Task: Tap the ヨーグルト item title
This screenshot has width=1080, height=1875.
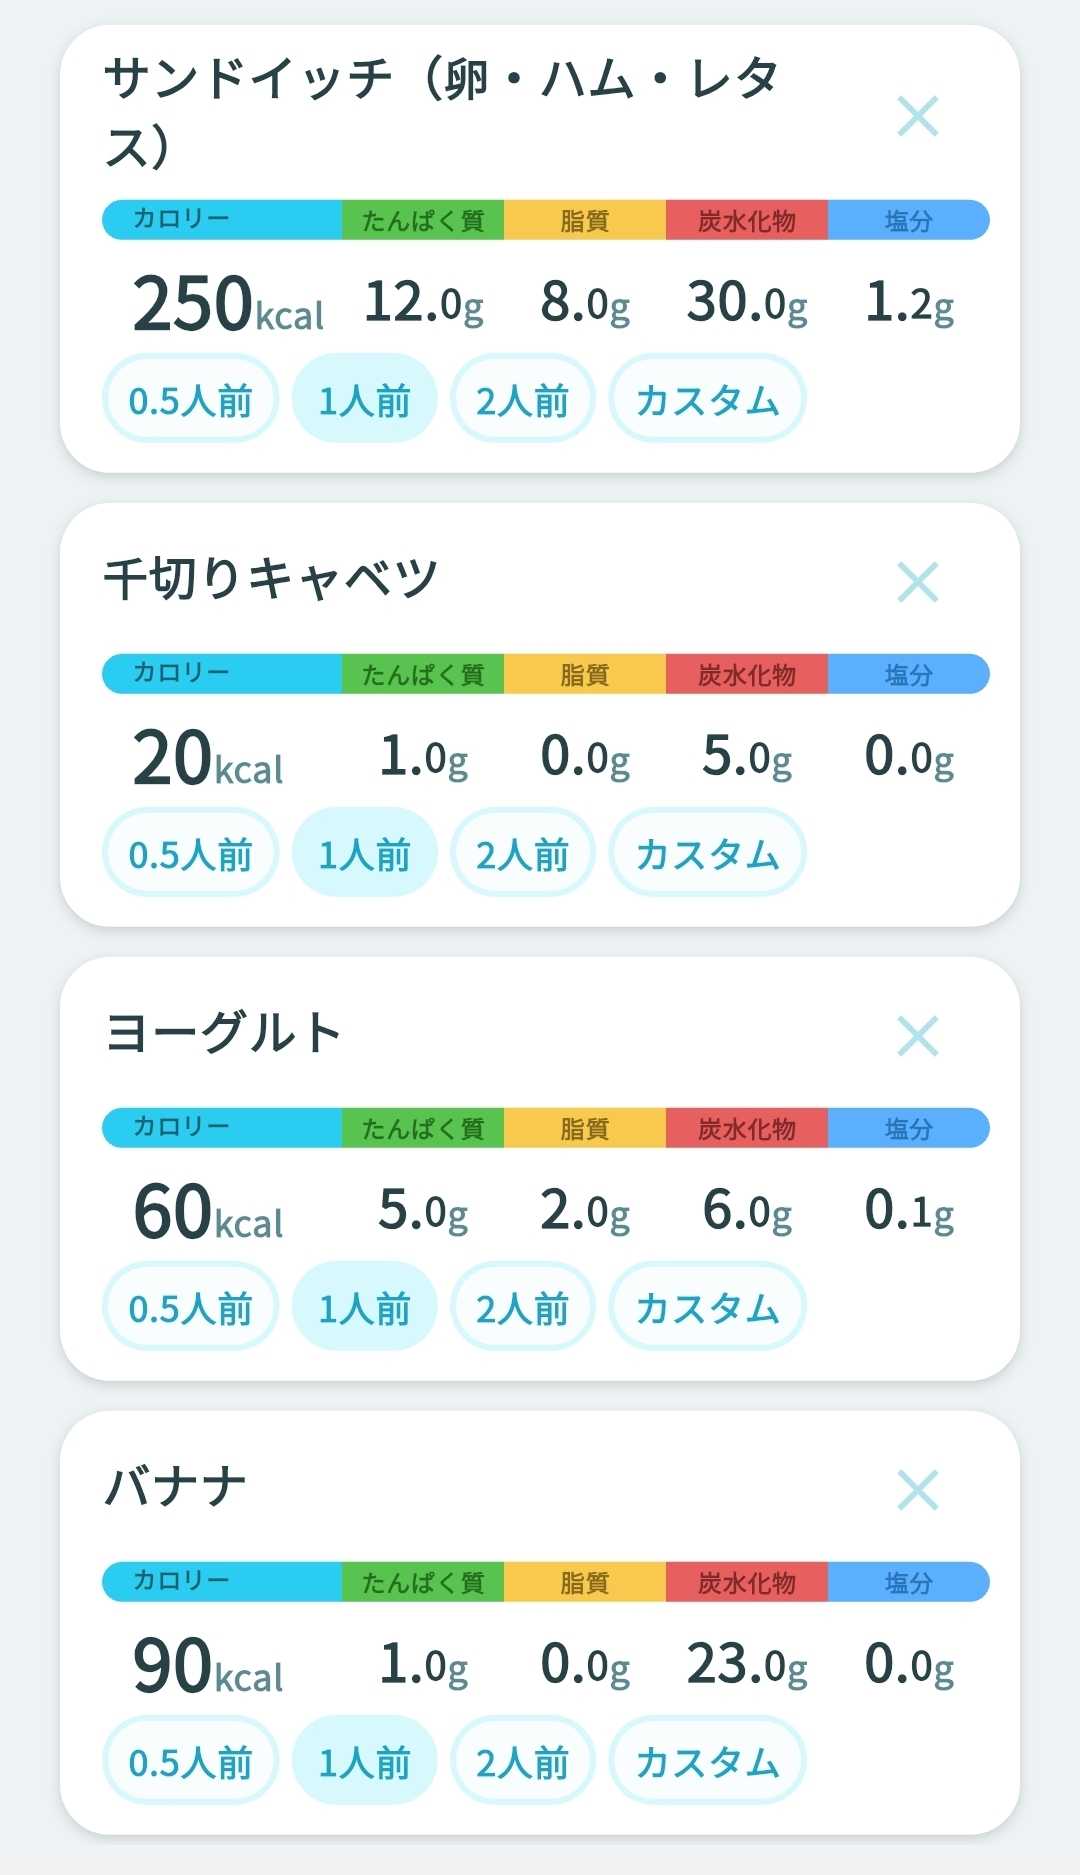Action: [224, 1032]
